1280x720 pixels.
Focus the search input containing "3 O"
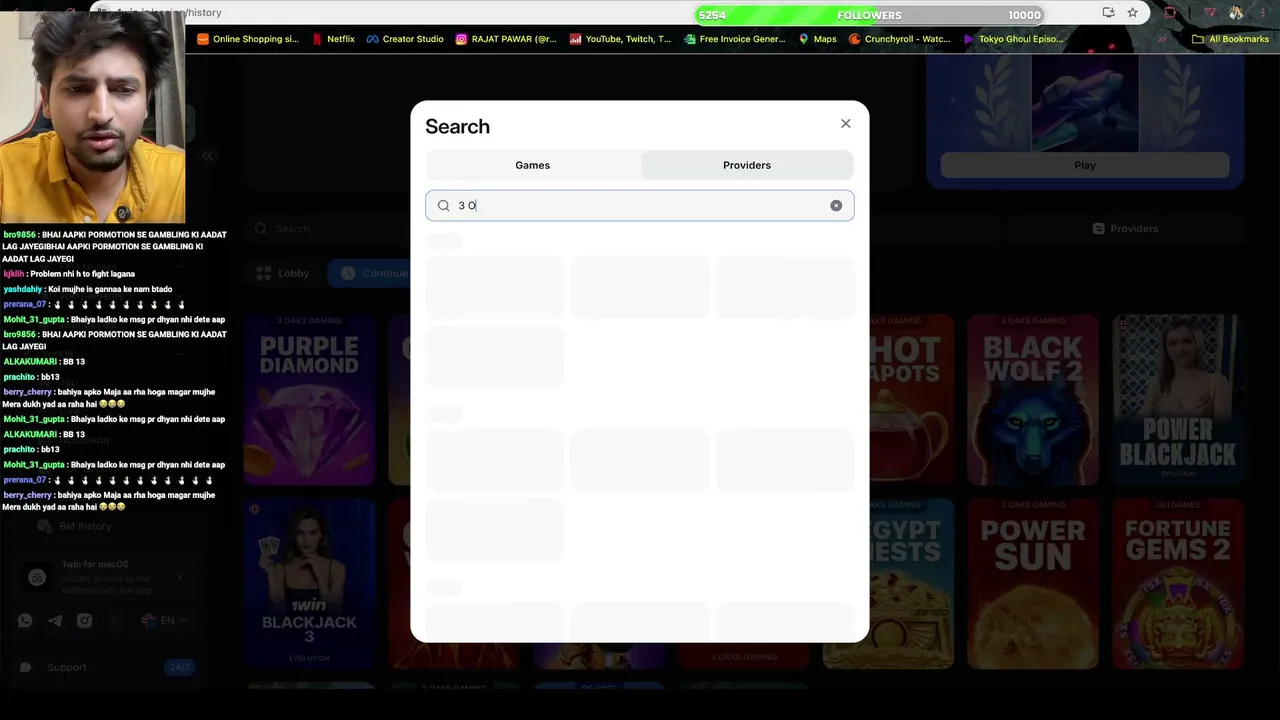640,206
